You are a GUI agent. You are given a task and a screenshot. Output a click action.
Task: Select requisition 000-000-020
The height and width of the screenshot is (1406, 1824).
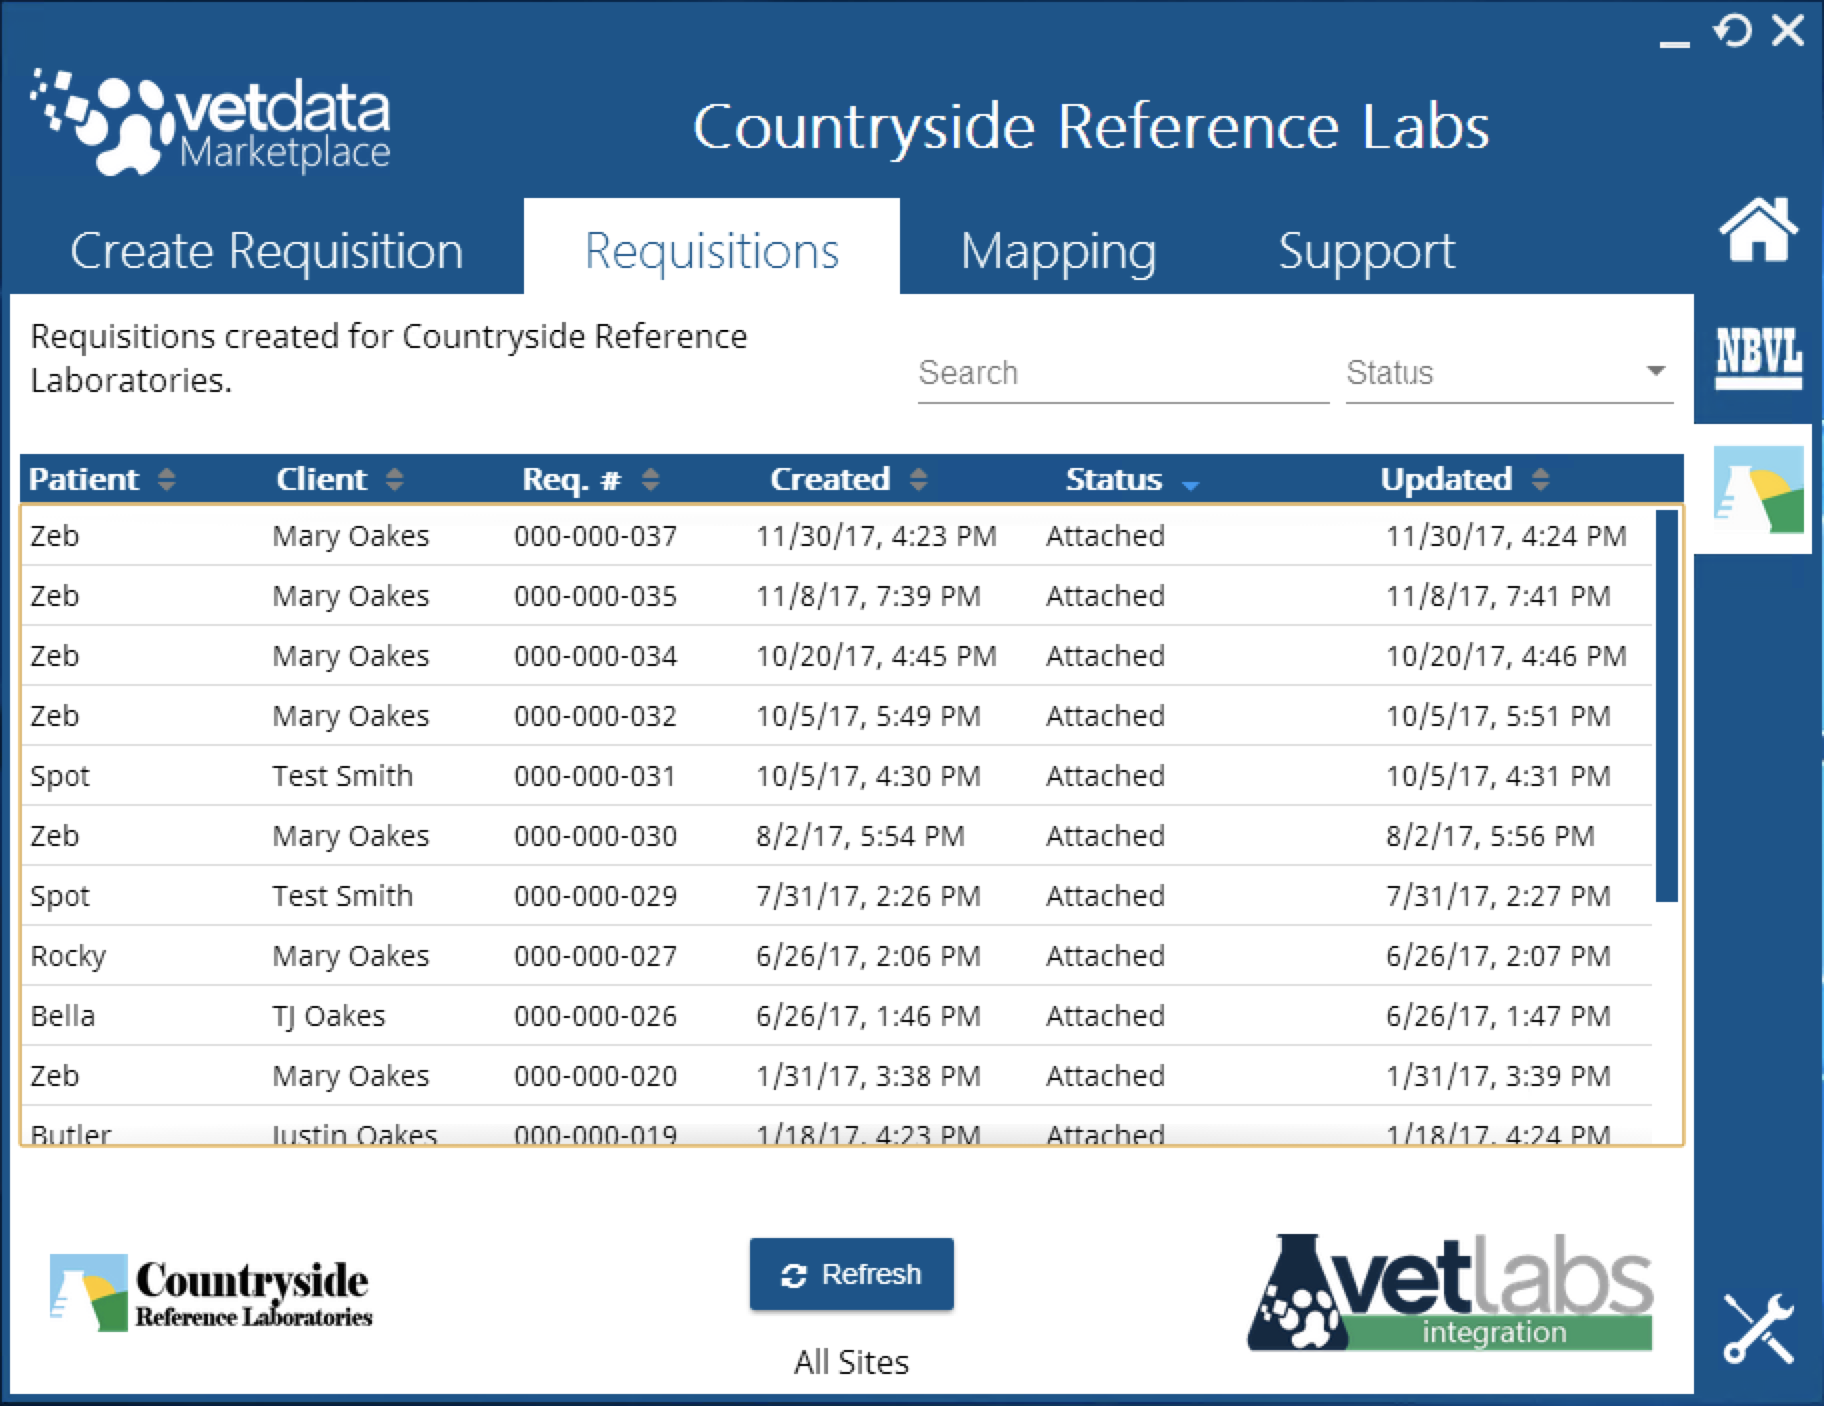click(x=836, y=1076)
